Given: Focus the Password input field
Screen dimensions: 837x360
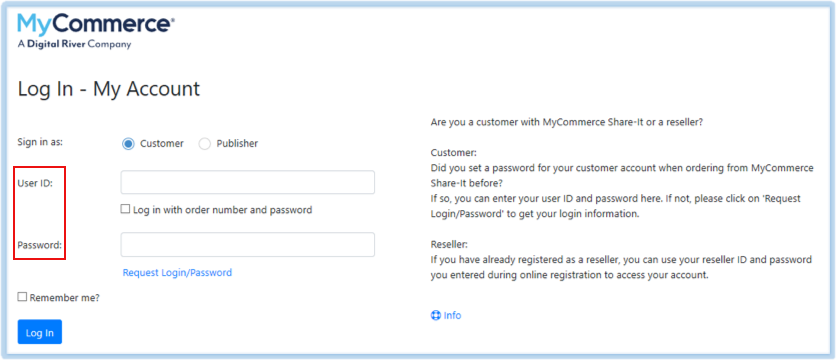Looking at the screenshot, I should [248, 245].
